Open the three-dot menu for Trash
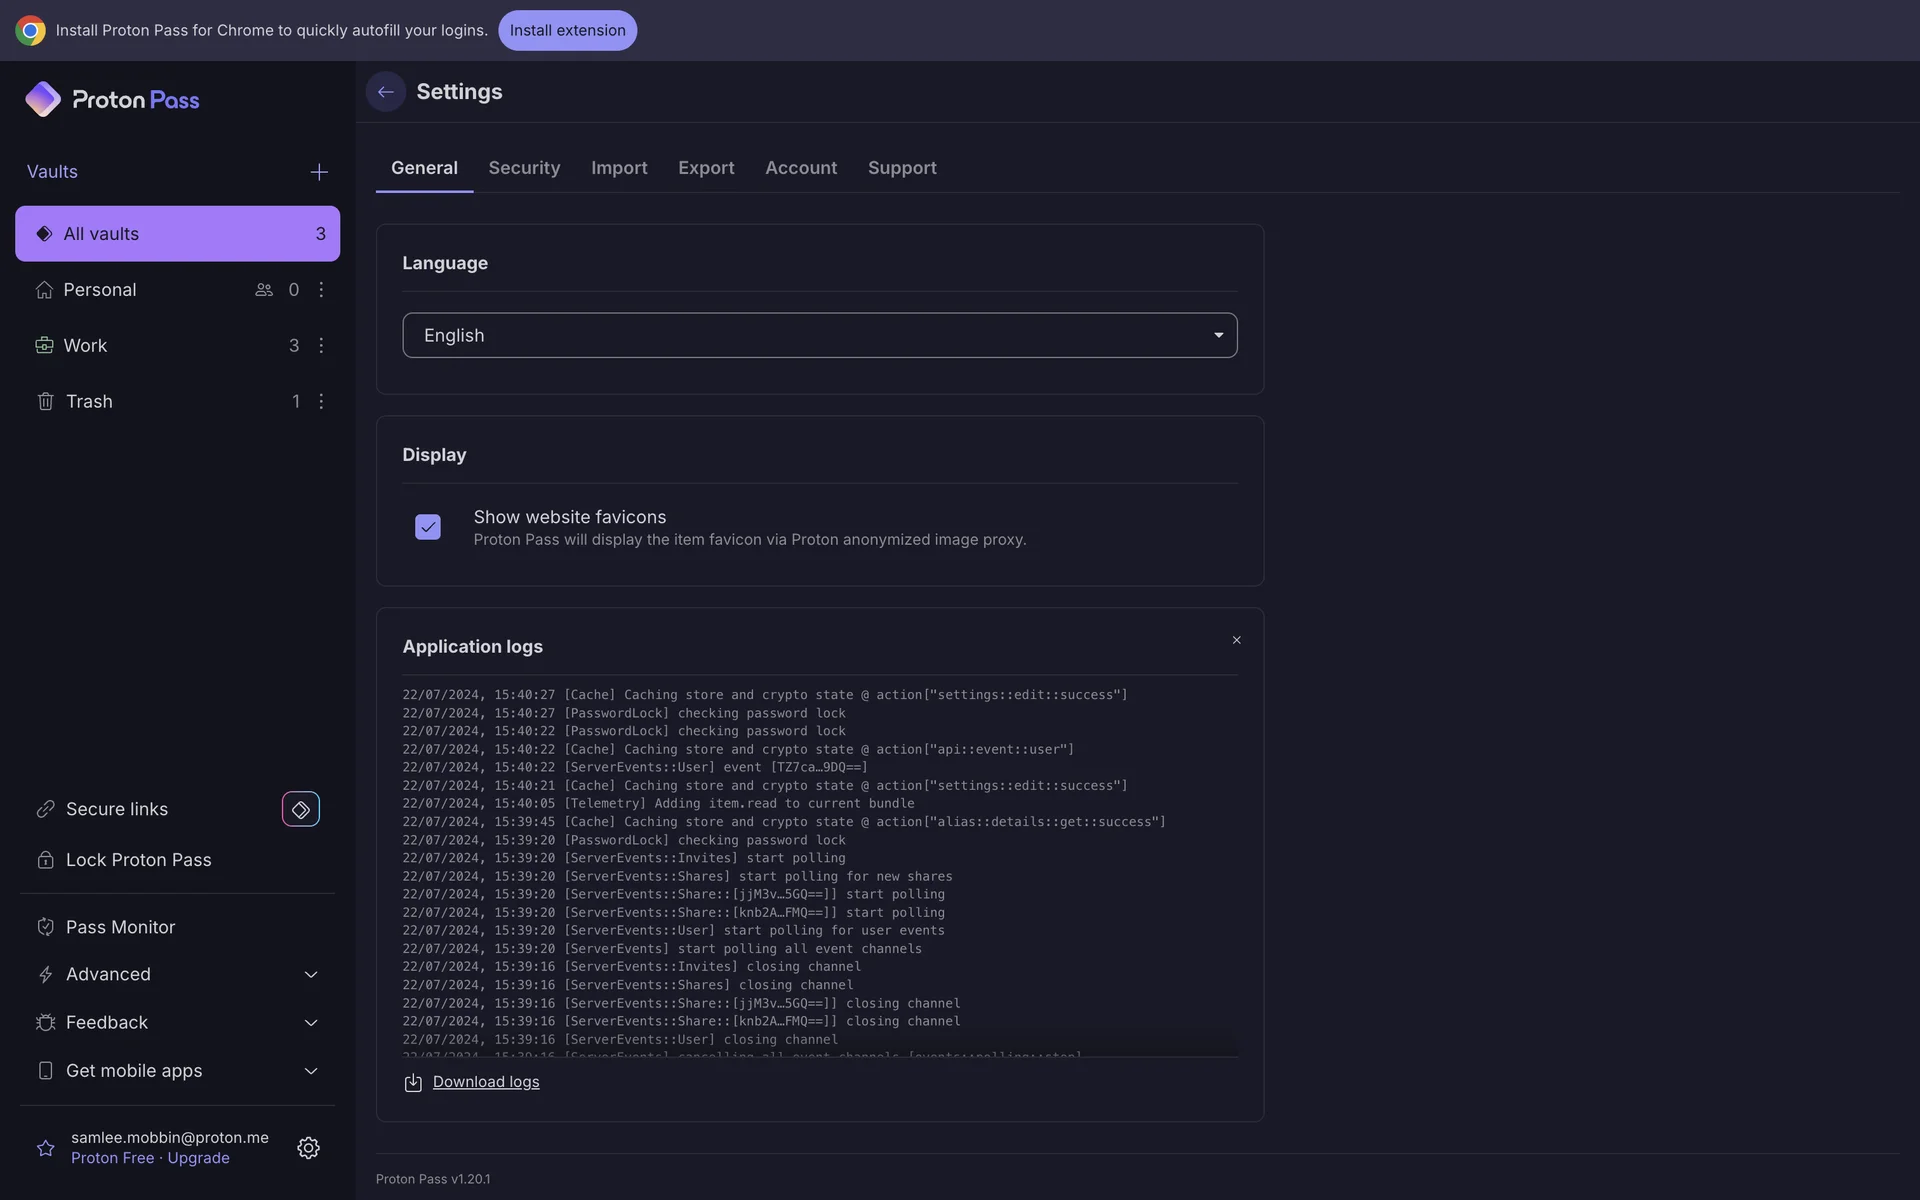The image size is (1920, 1200). (x=321, y=401)
